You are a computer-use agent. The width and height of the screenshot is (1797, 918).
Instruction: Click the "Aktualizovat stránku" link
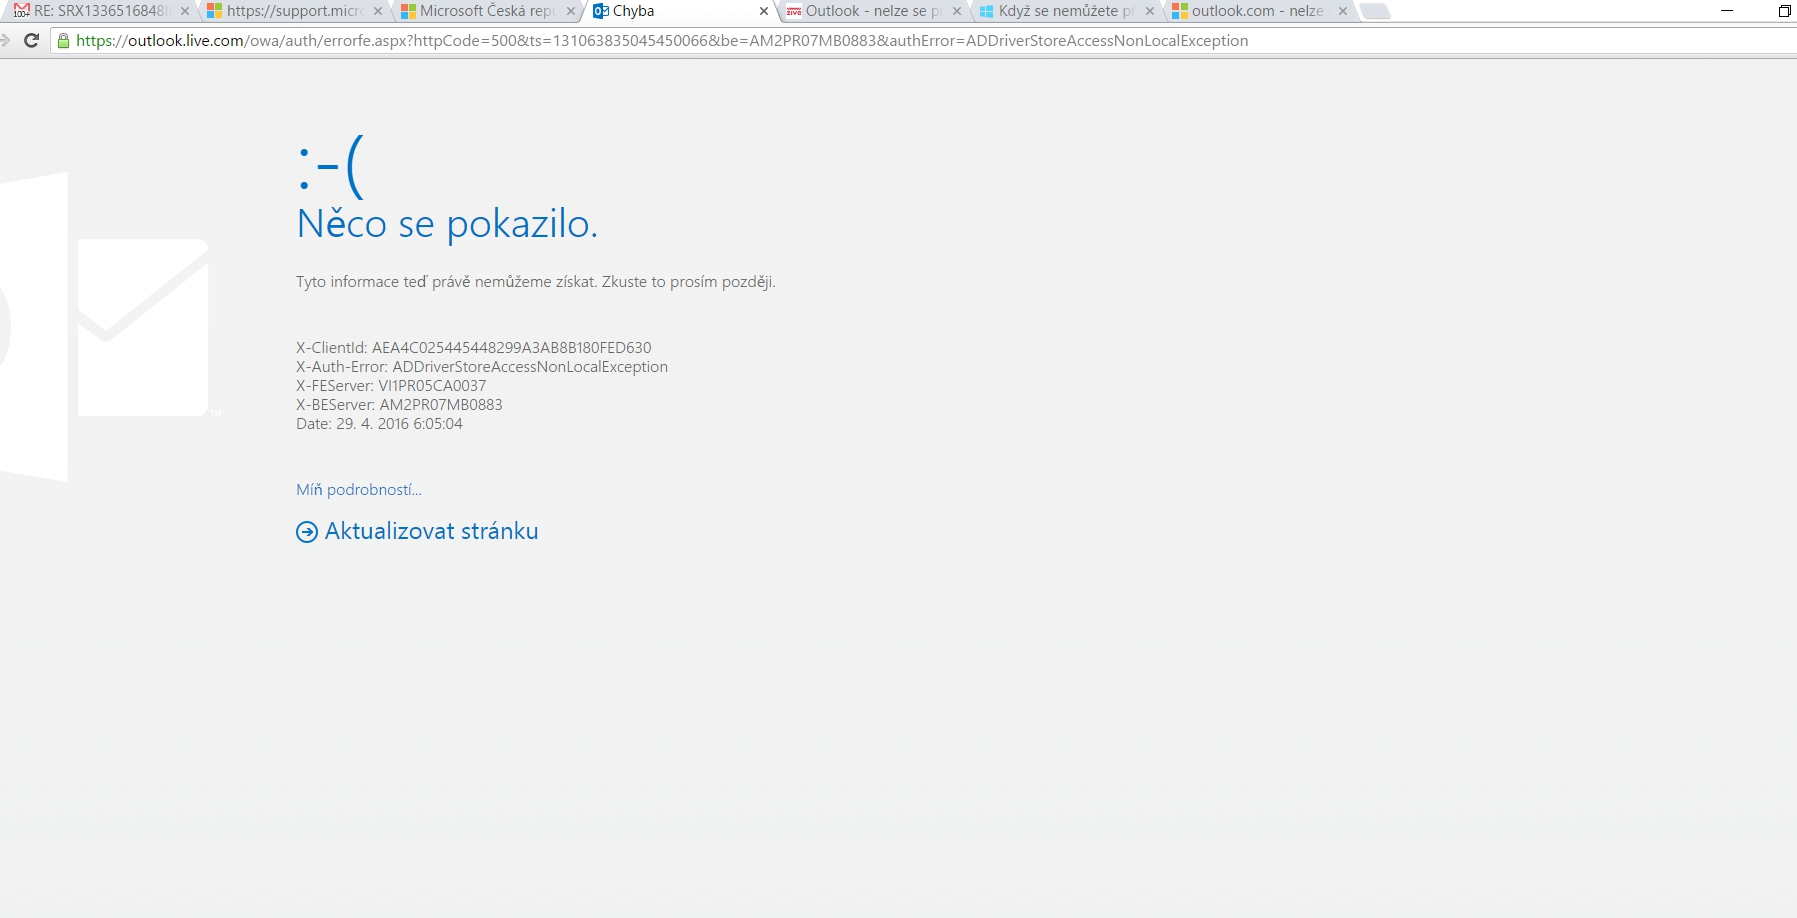(417, 531)
